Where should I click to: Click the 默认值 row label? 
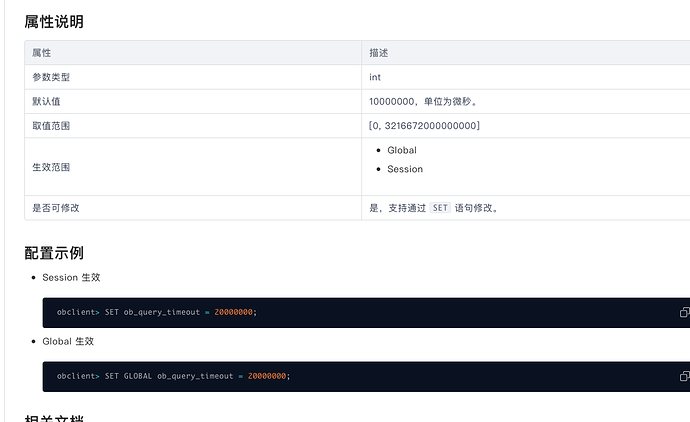[46, 101]
